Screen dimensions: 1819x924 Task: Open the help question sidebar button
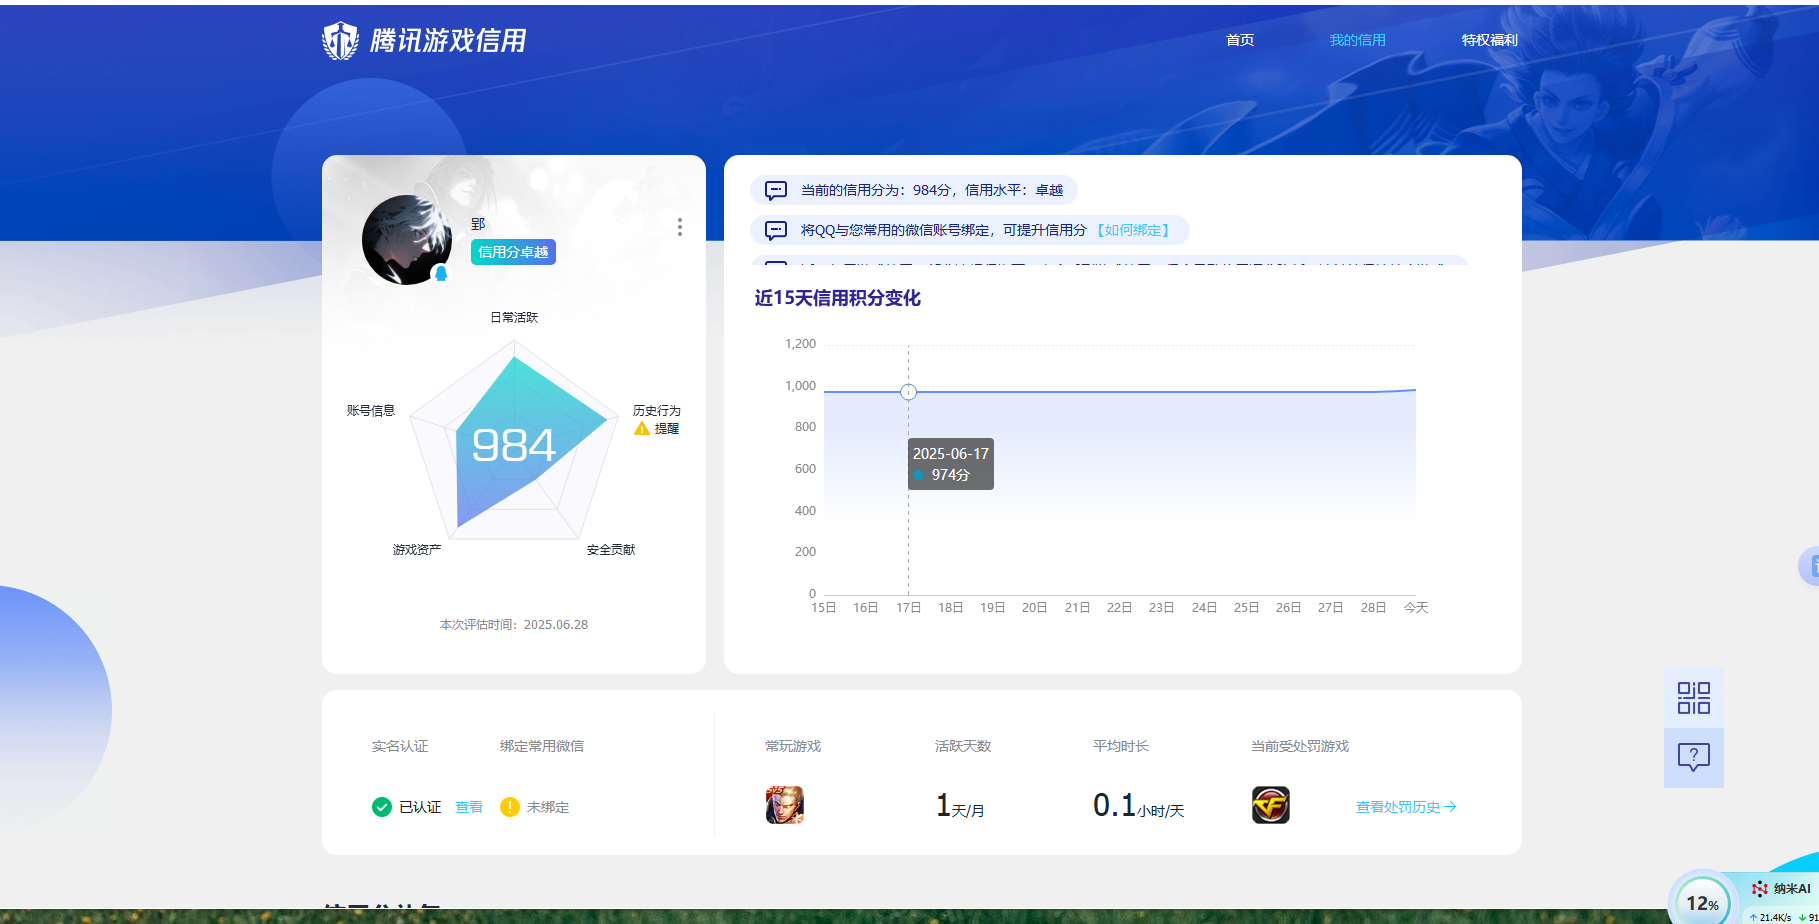point(1694,758)
